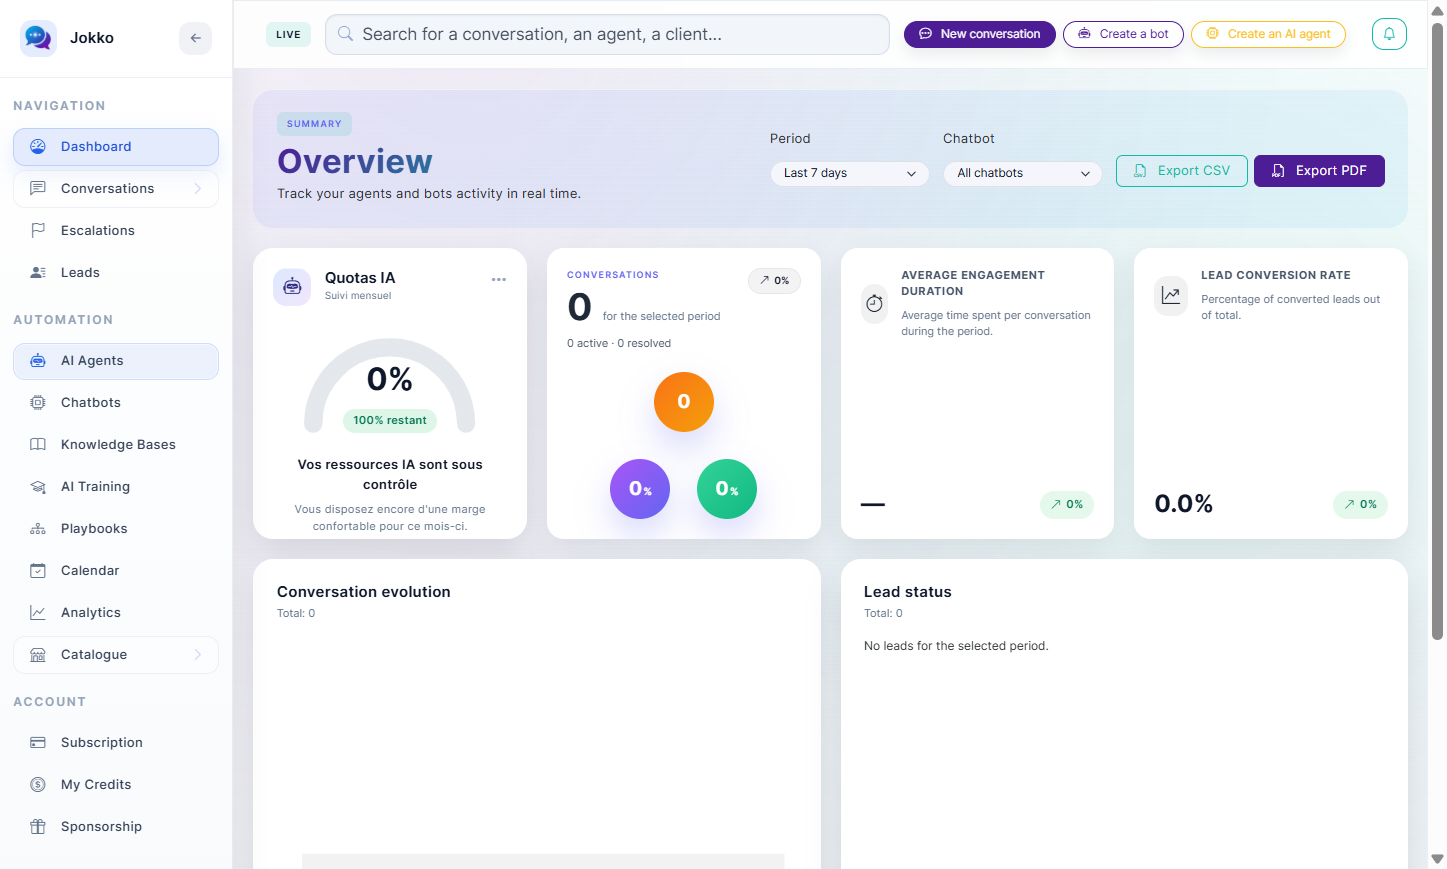Click the Subscription card icon

tap(38, 742)
